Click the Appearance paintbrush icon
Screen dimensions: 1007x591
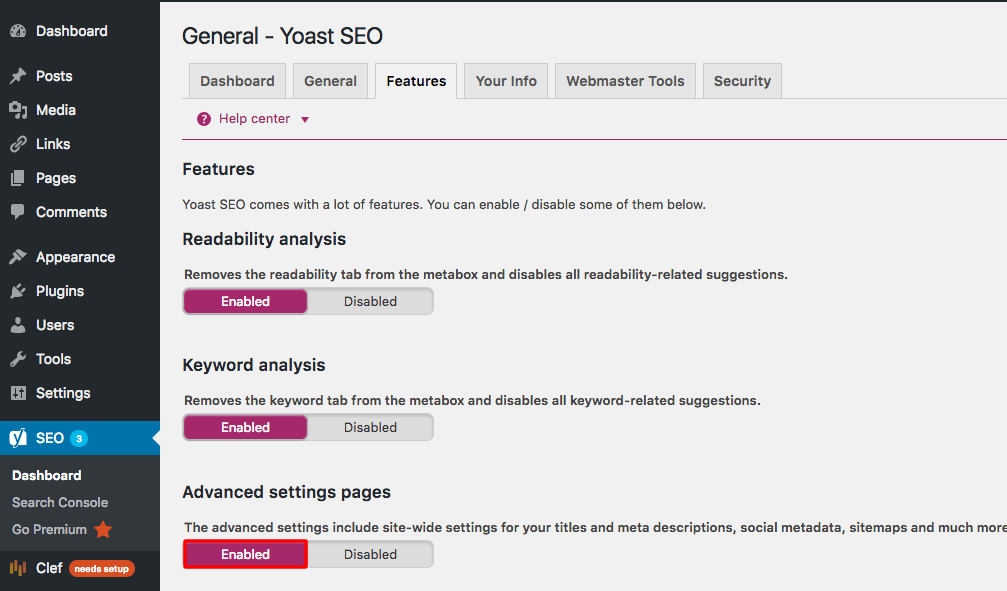[18, 257]
